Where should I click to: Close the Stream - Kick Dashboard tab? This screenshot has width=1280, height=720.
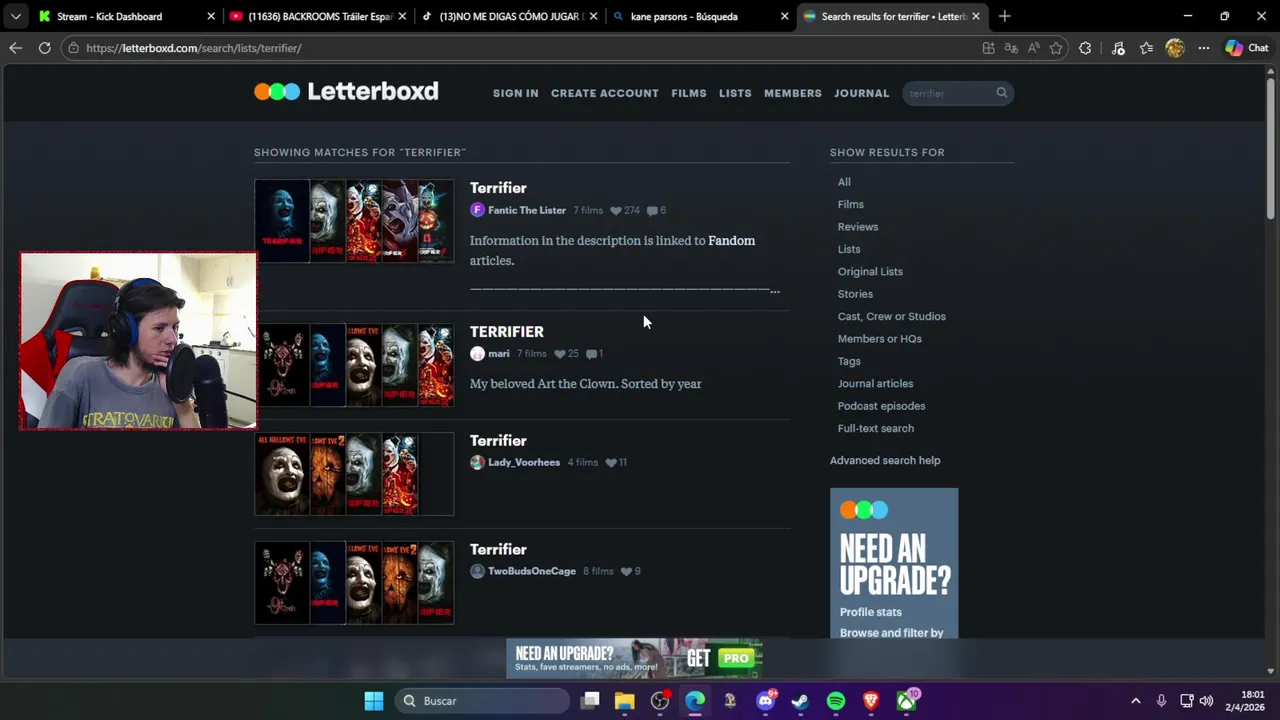tap(210, 16)
